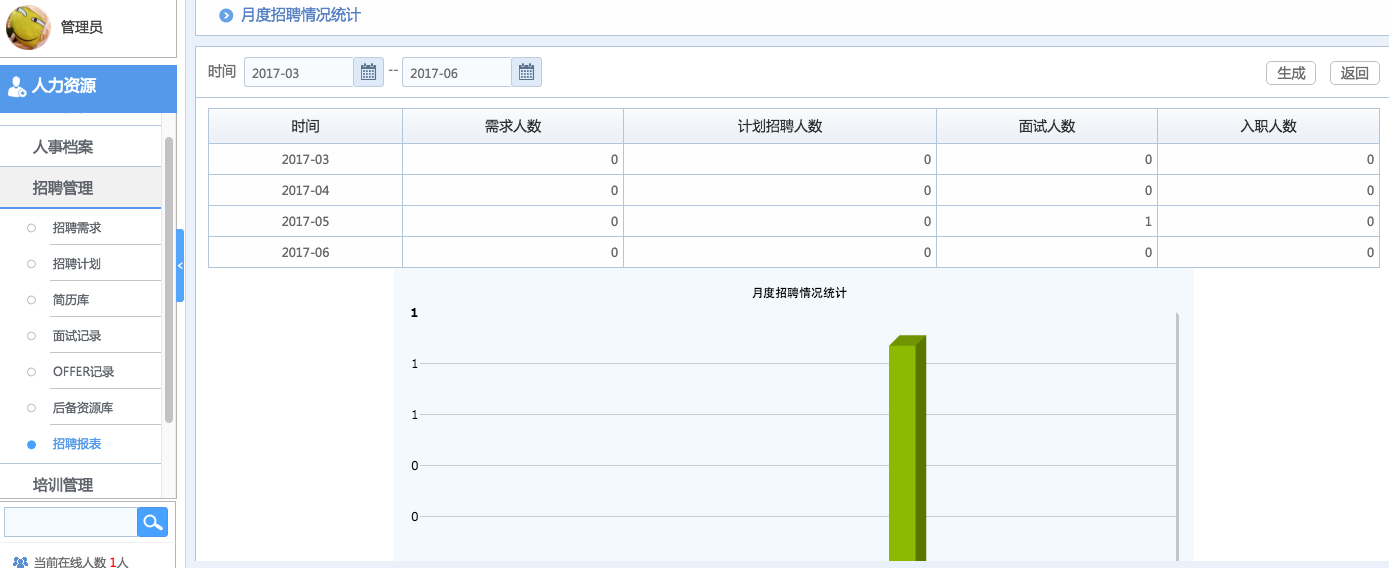Click the administrator avatar picture
1389x568 pixels.
pyautogui.click(x=28, y=27)
